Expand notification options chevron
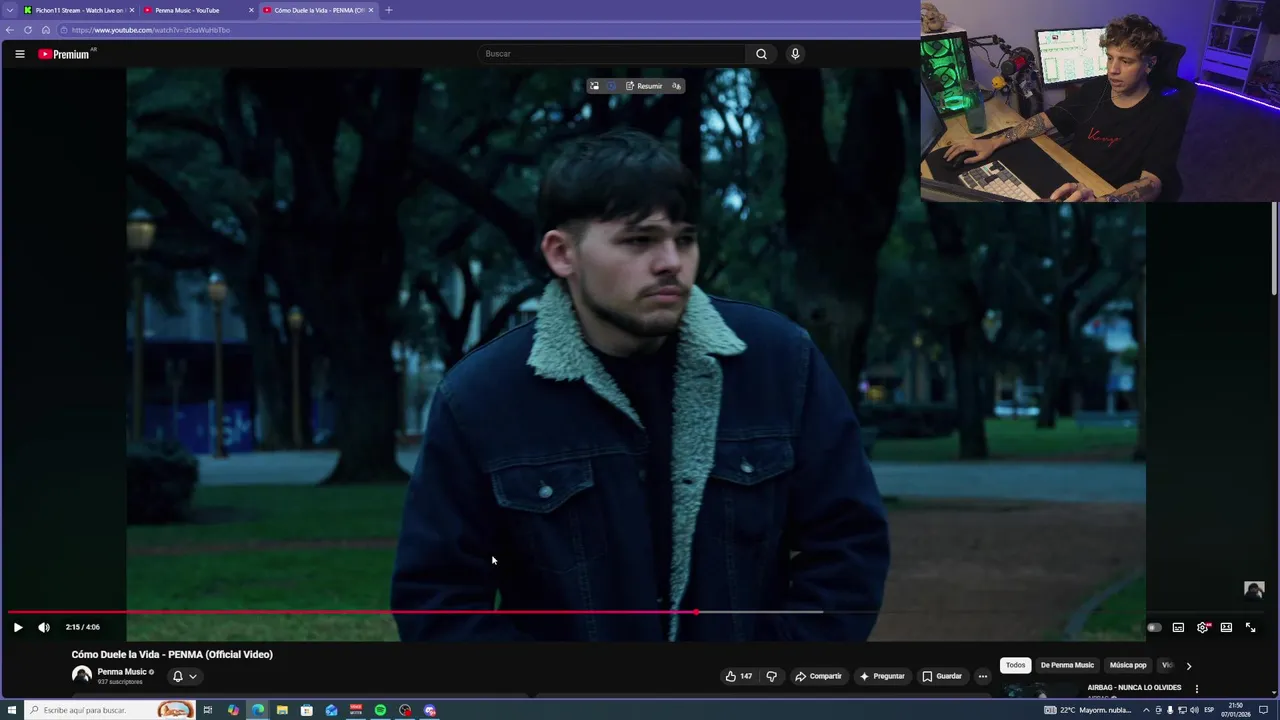The height and width of the screenshot is (720, 1280). click(x=193, y=676)
